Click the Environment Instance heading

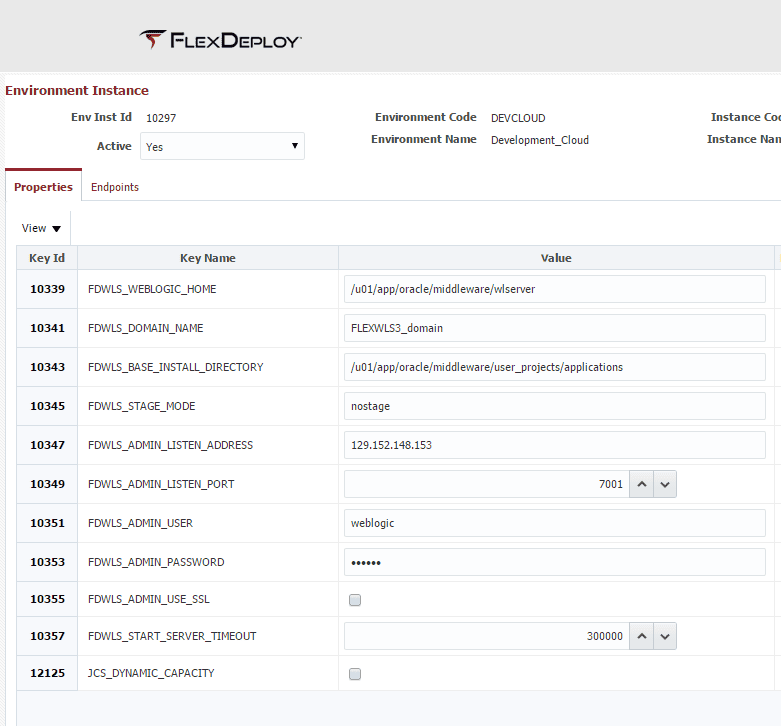pyautogui.click(x=77, y=90)
